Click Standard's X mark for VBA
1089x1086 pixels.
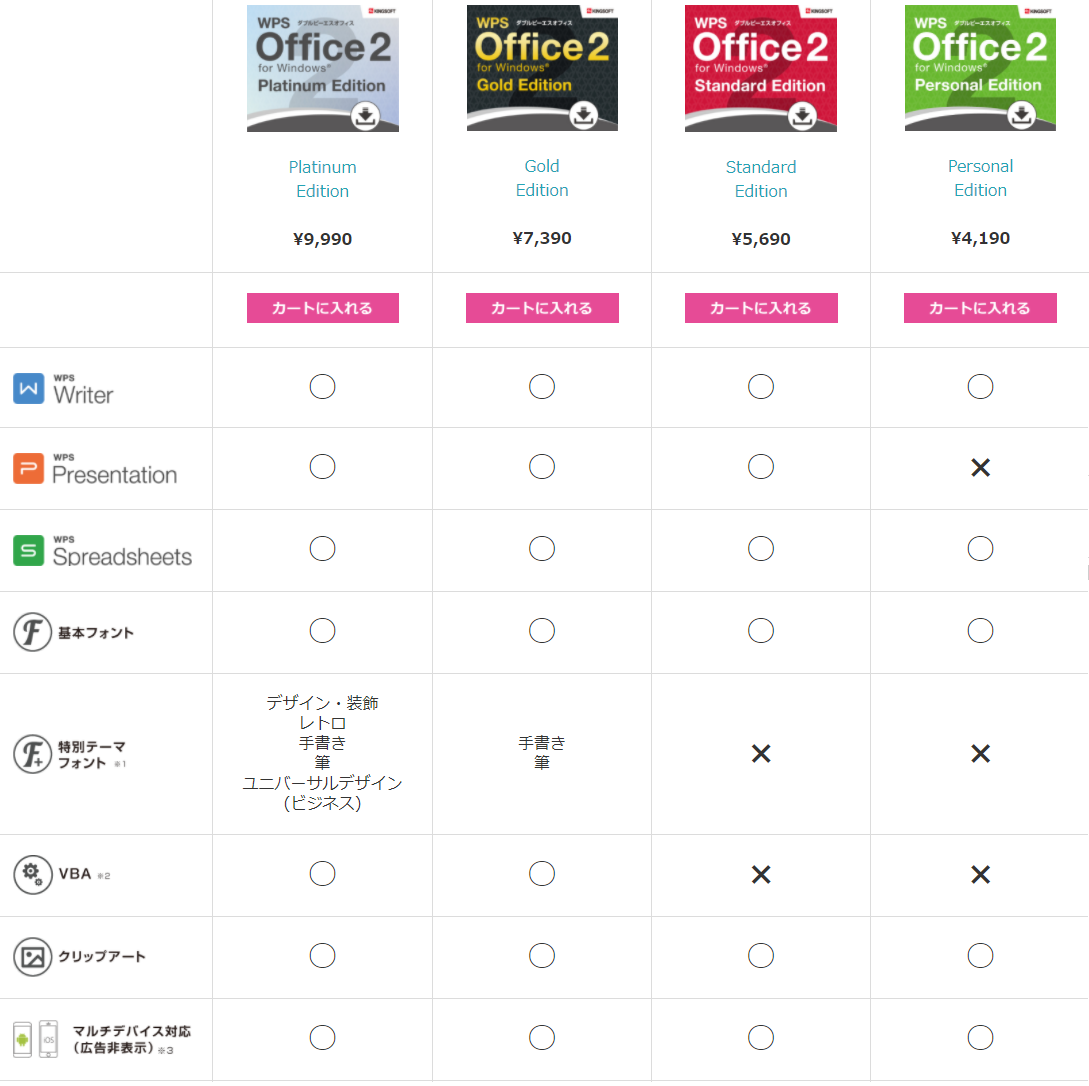760,875
